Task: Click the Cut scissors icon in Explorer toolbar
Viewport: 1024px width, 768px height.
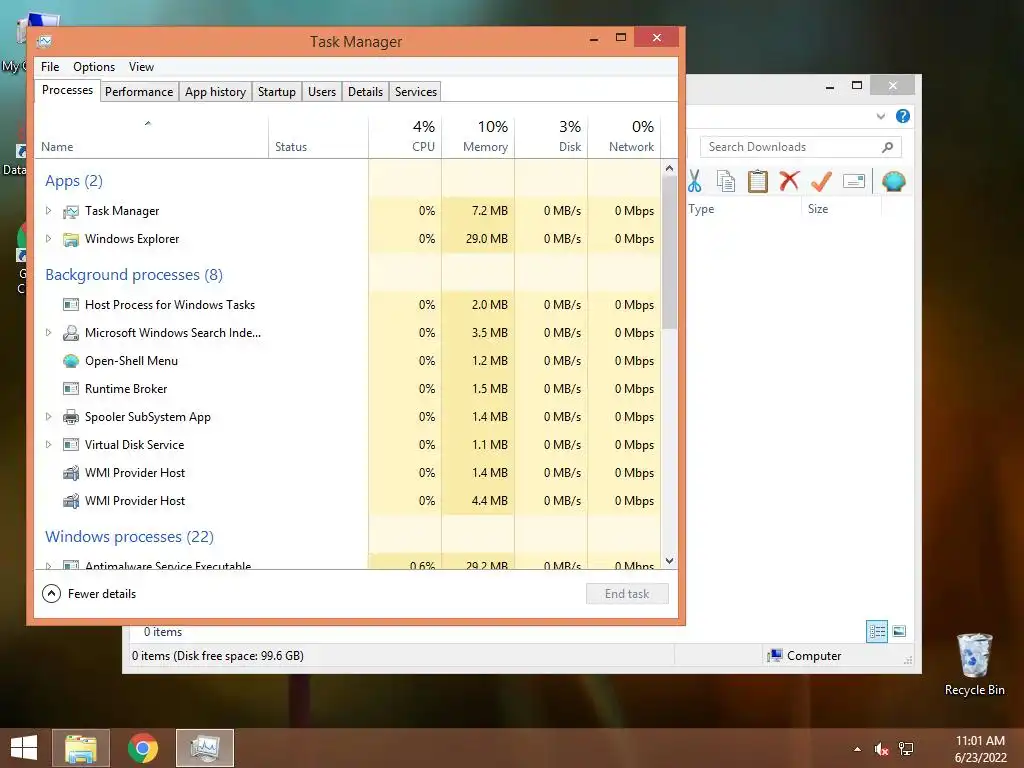Action: click(x=695, y=181)
